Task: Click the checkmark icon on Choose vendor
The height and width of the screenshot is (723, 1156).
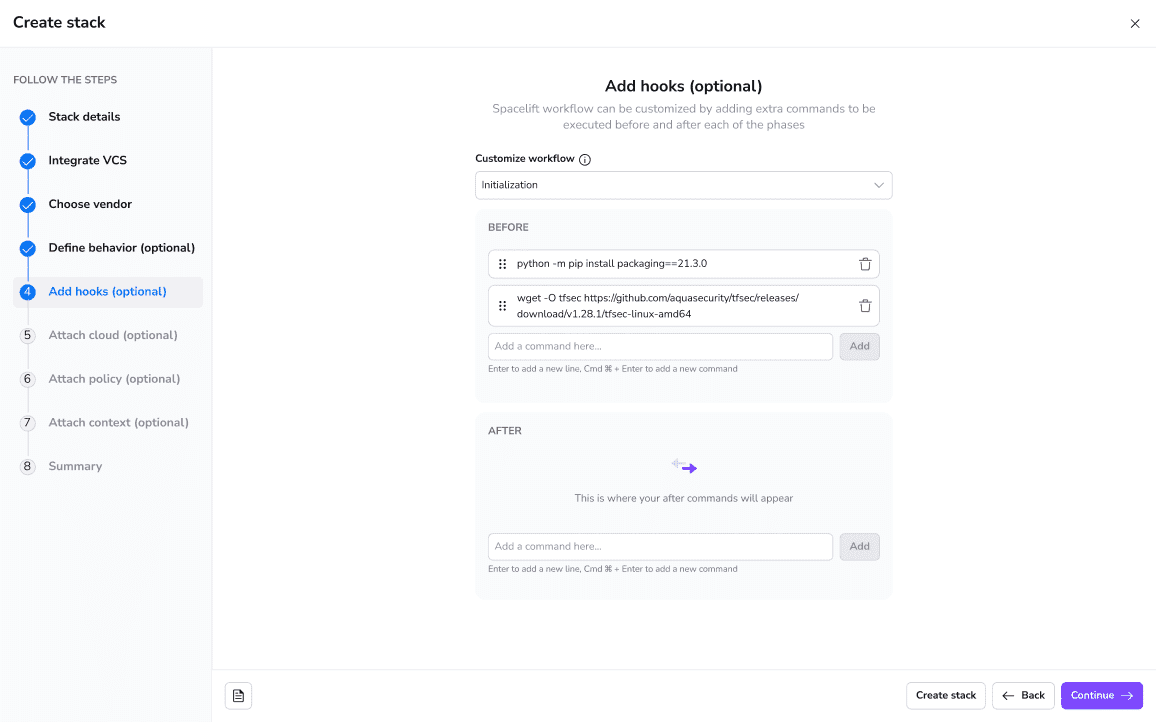Action: point(27,205)
